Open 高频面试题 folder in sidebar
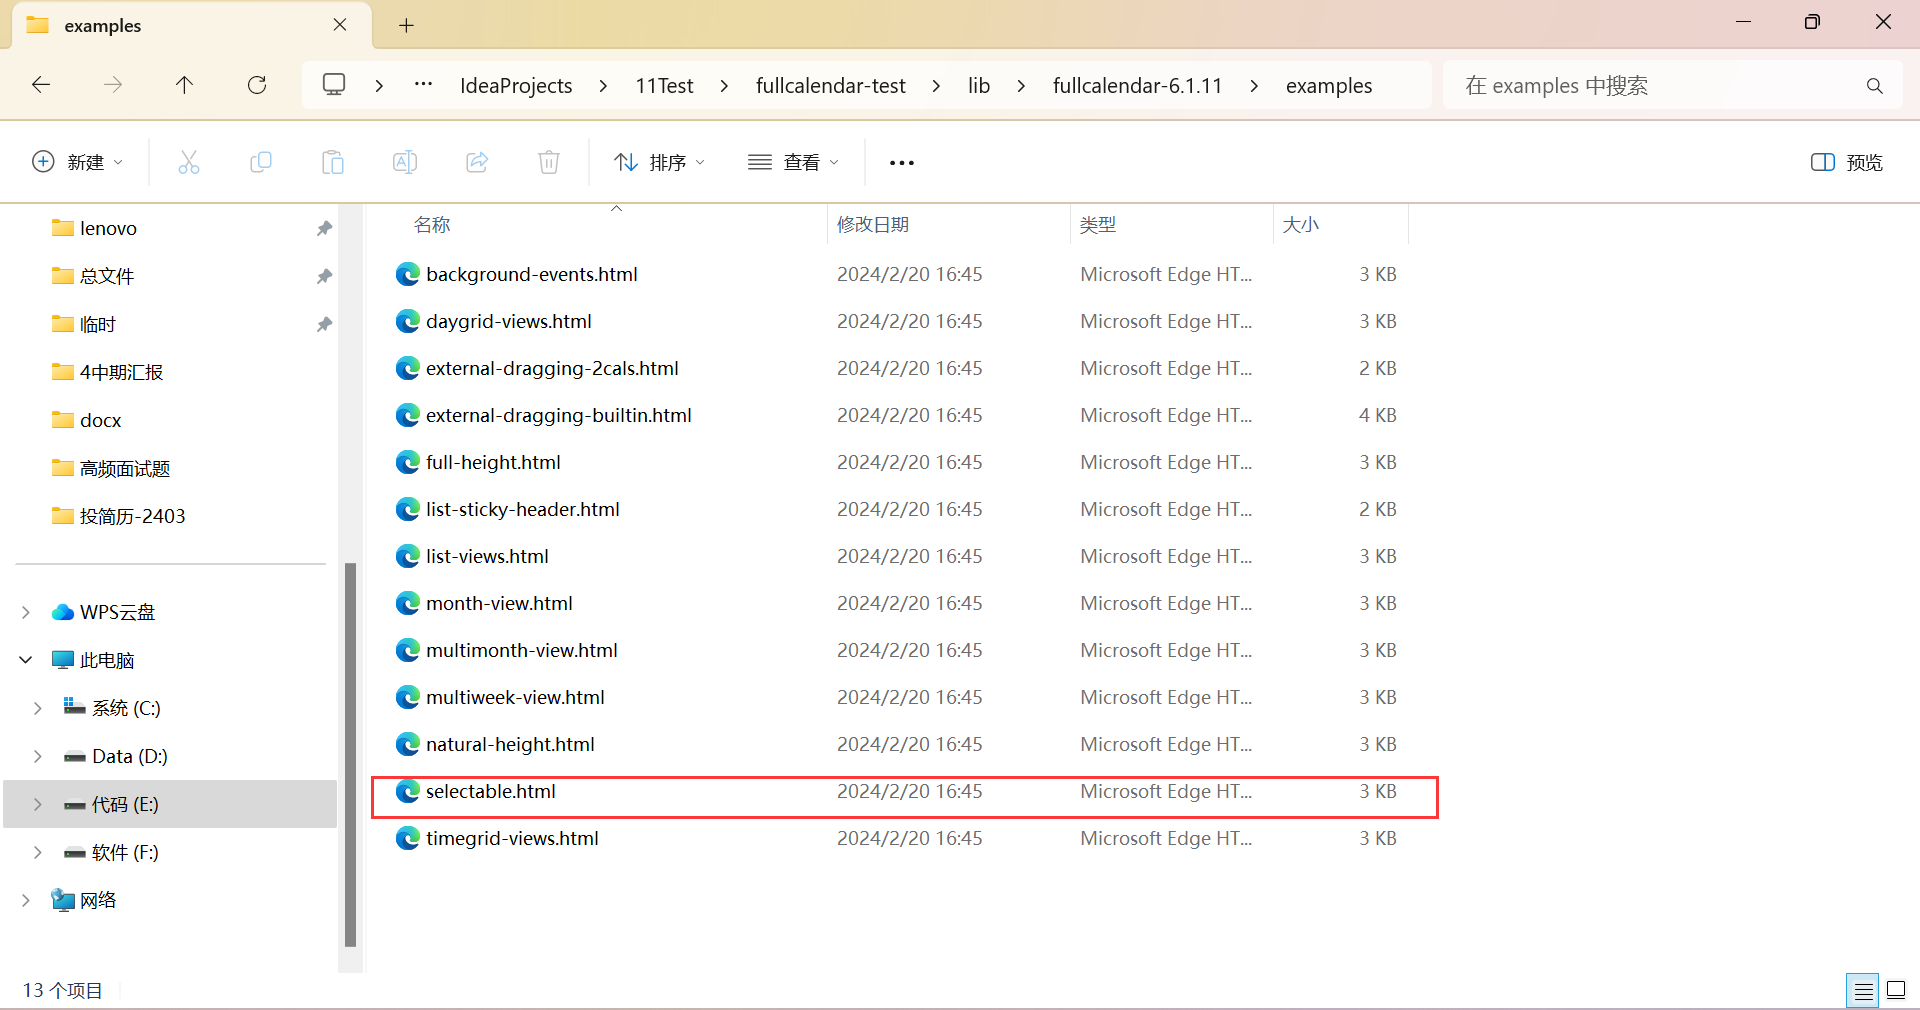This screenshot has width=1920, height=1010. [x=125, y=469]
